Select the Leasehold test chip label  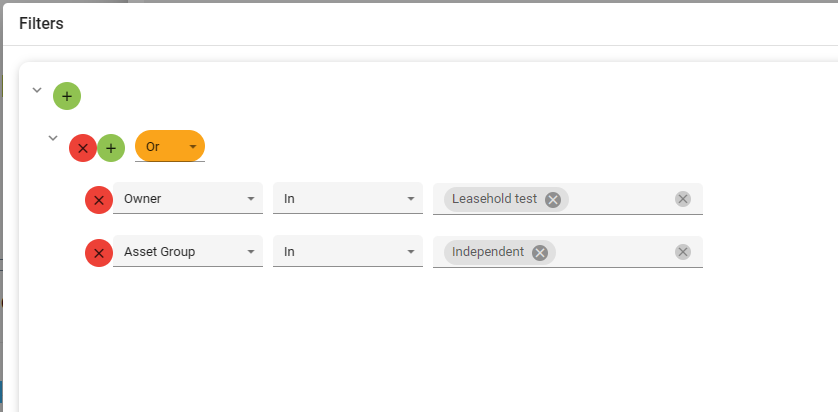point(494,199)
